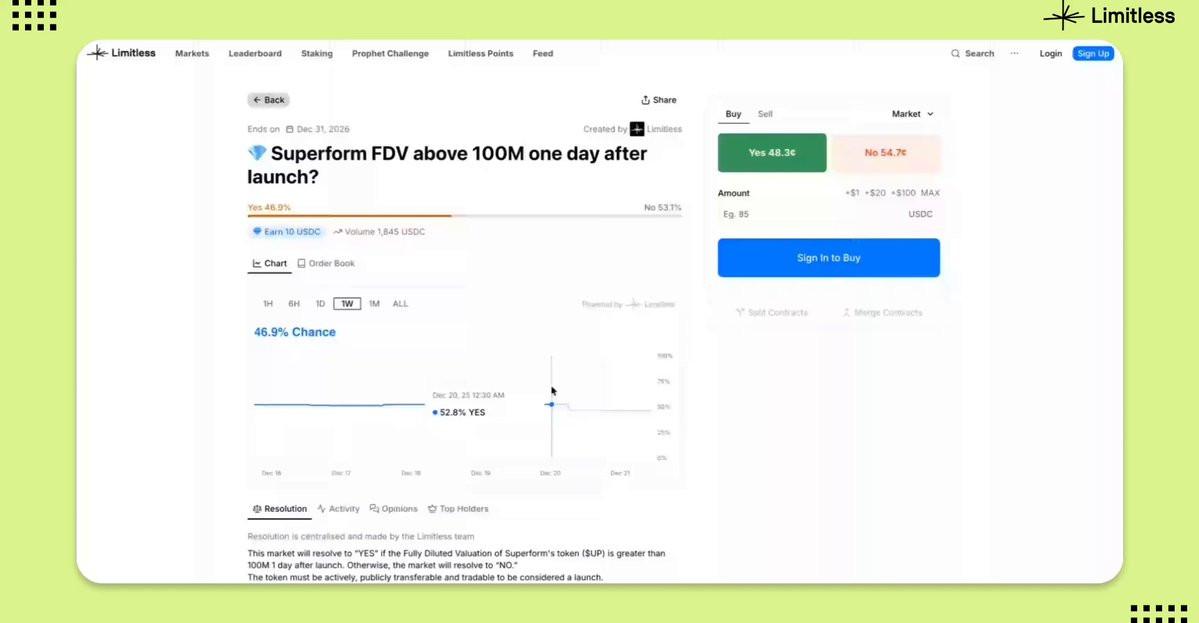
Task: Click the Dec 31, 2026 end date
Action: click(317, 129)
